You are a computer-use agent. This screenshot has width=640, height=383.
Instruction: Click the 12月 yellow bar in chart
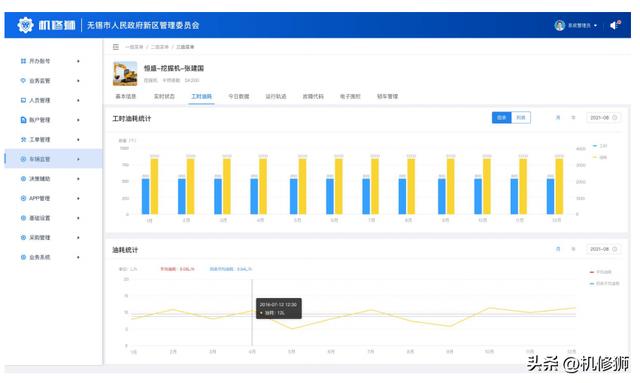tap(559, 187)
